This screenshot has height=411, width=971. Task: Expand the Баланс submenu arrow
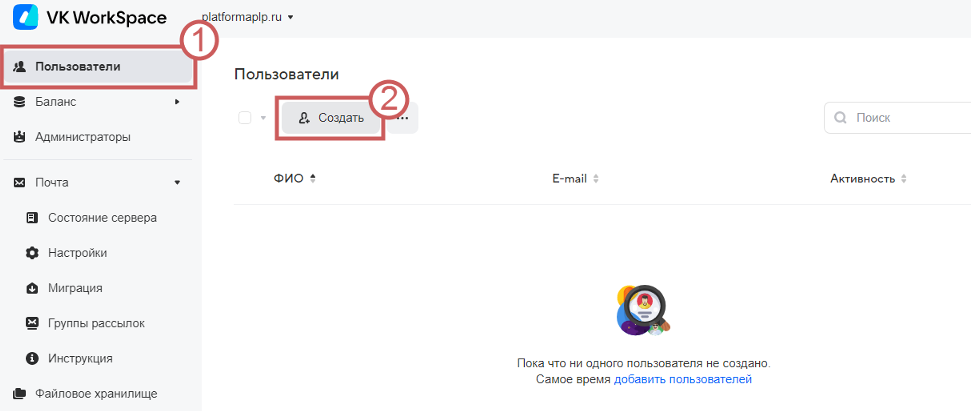pos(177,101)
